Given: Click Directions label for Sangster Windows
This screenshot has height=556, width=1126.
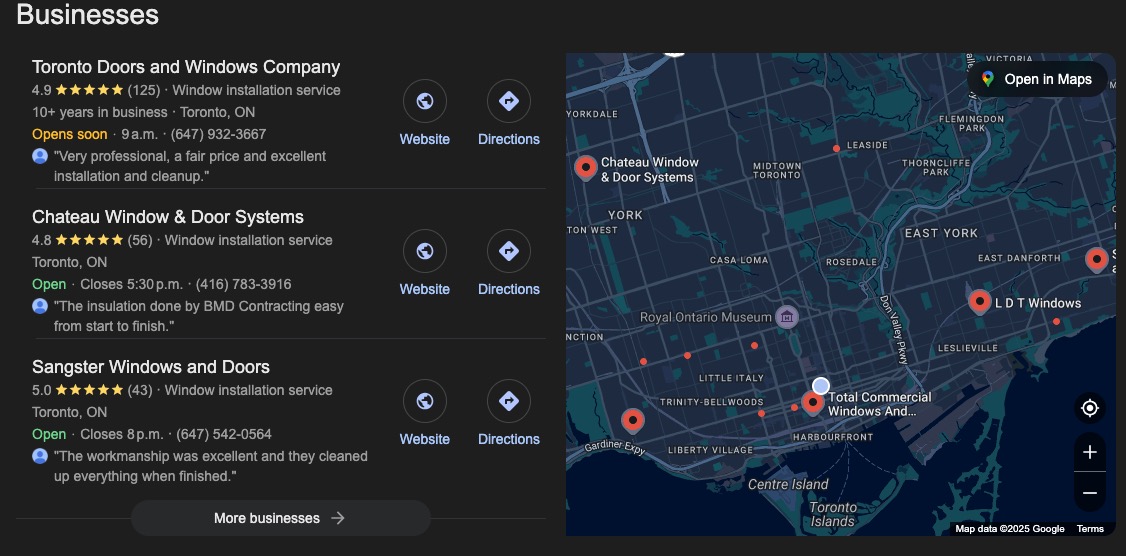Looking at the screenshot, I should [508, 439].
